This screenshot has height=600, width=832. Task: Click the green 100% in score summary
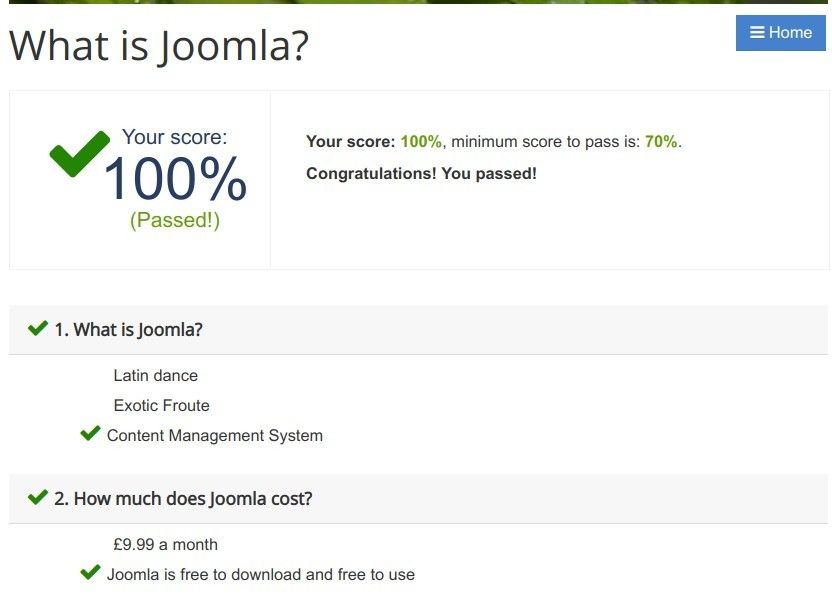pos(421,142)
